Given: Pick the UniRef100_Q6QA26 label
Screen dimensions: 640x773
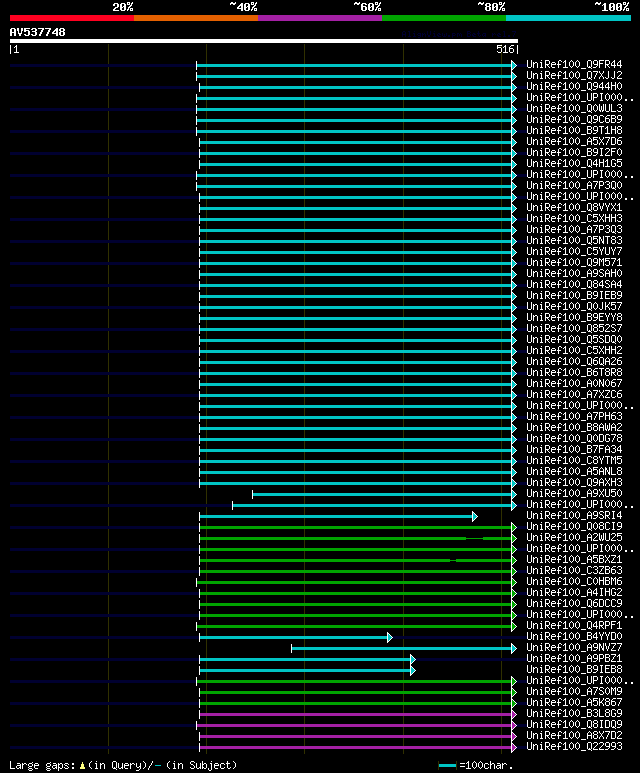Looking at the screenshot, I should pyautogui.click(x=574, y=361).
